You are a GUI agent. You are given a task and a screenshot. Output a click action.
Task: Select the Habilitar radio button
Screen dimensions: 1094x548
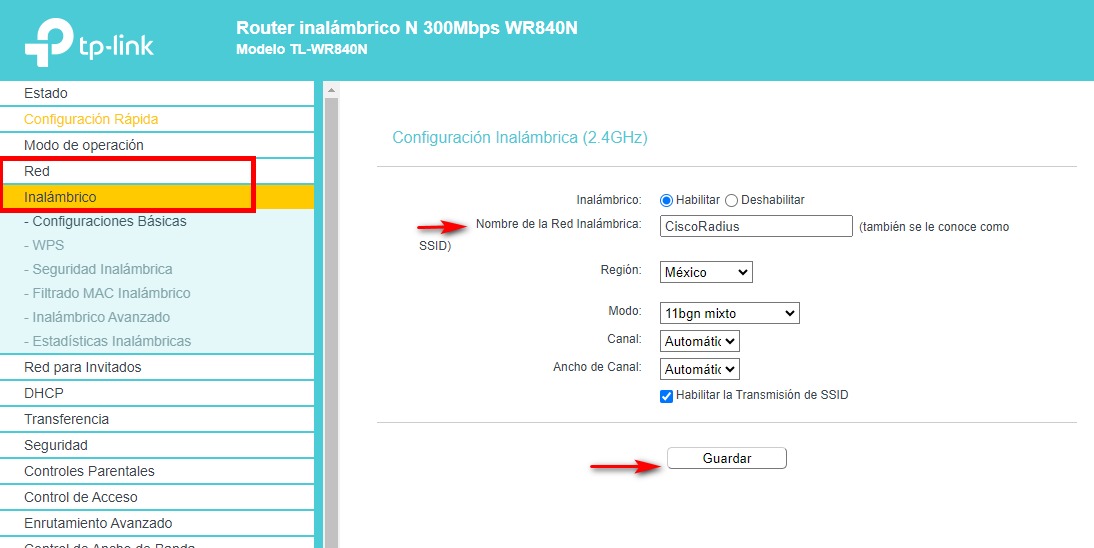(667, 200)
